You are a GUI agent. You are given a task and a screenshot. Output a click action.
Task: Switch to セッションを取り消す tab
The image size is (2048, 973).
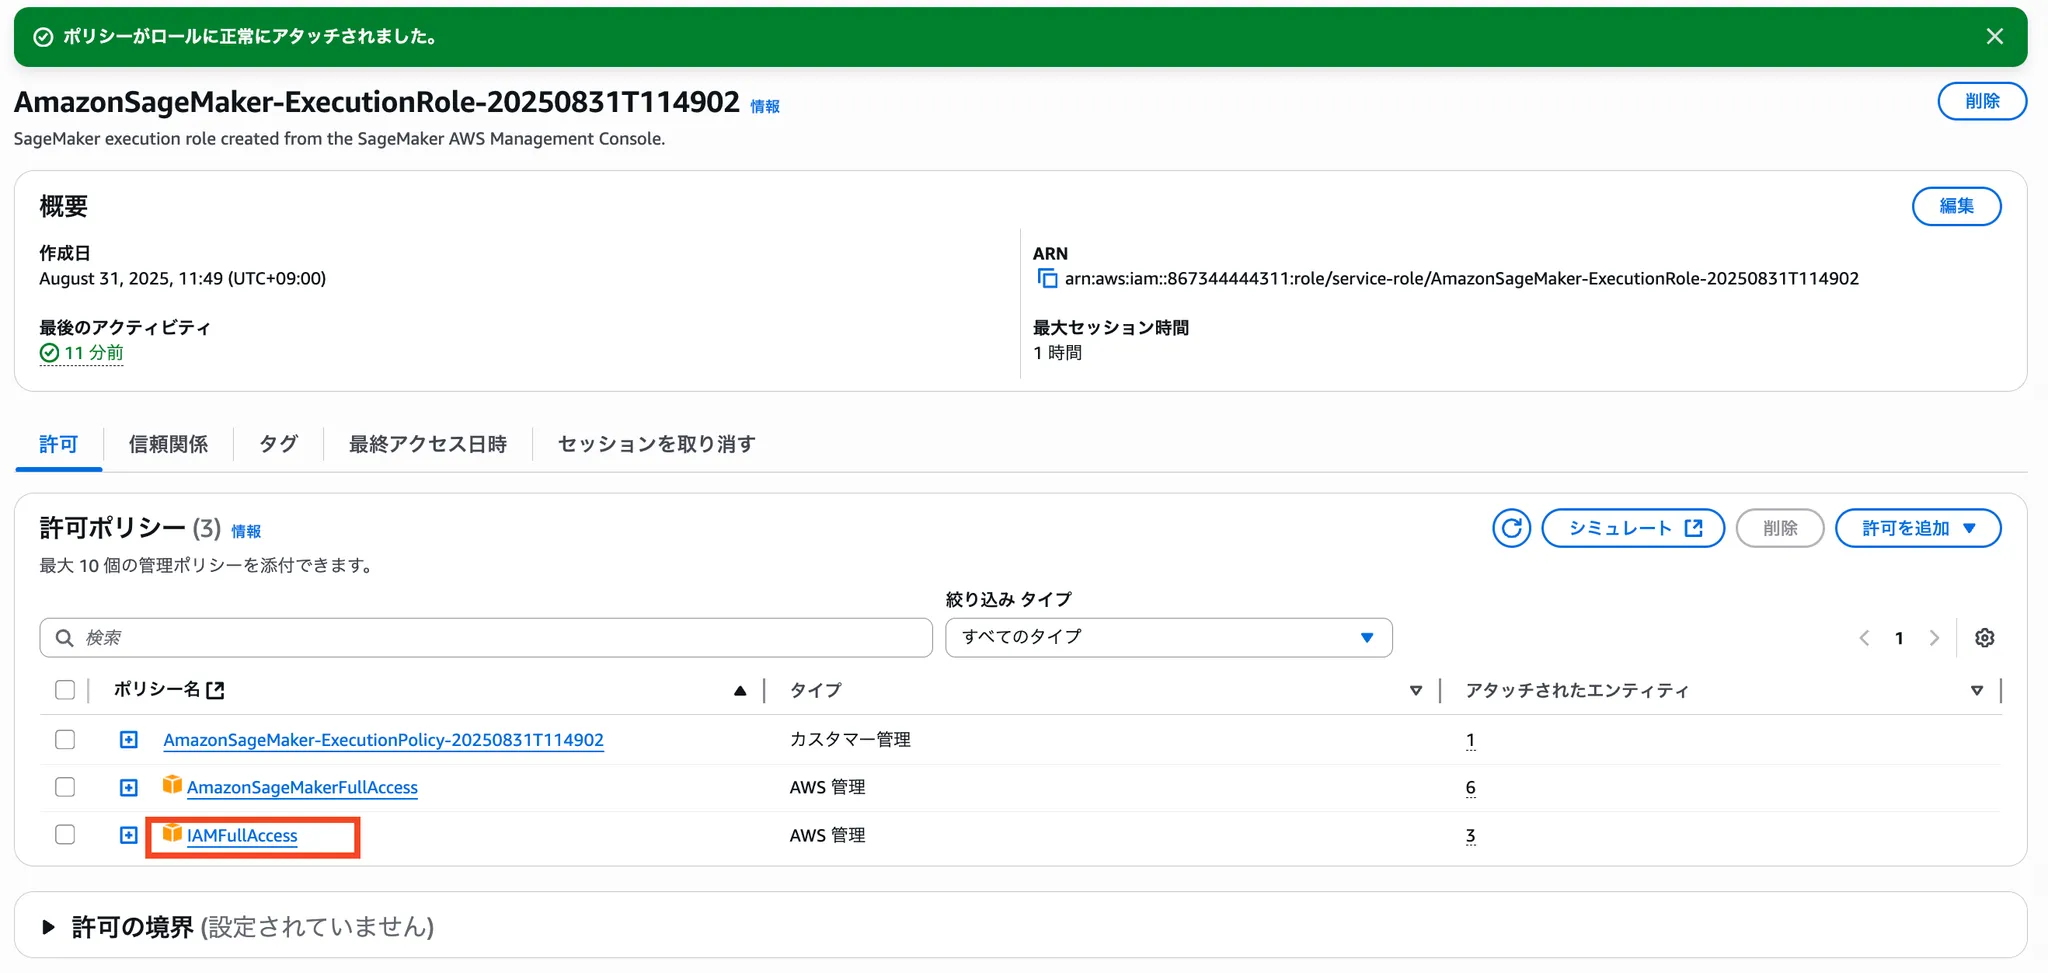656,444
